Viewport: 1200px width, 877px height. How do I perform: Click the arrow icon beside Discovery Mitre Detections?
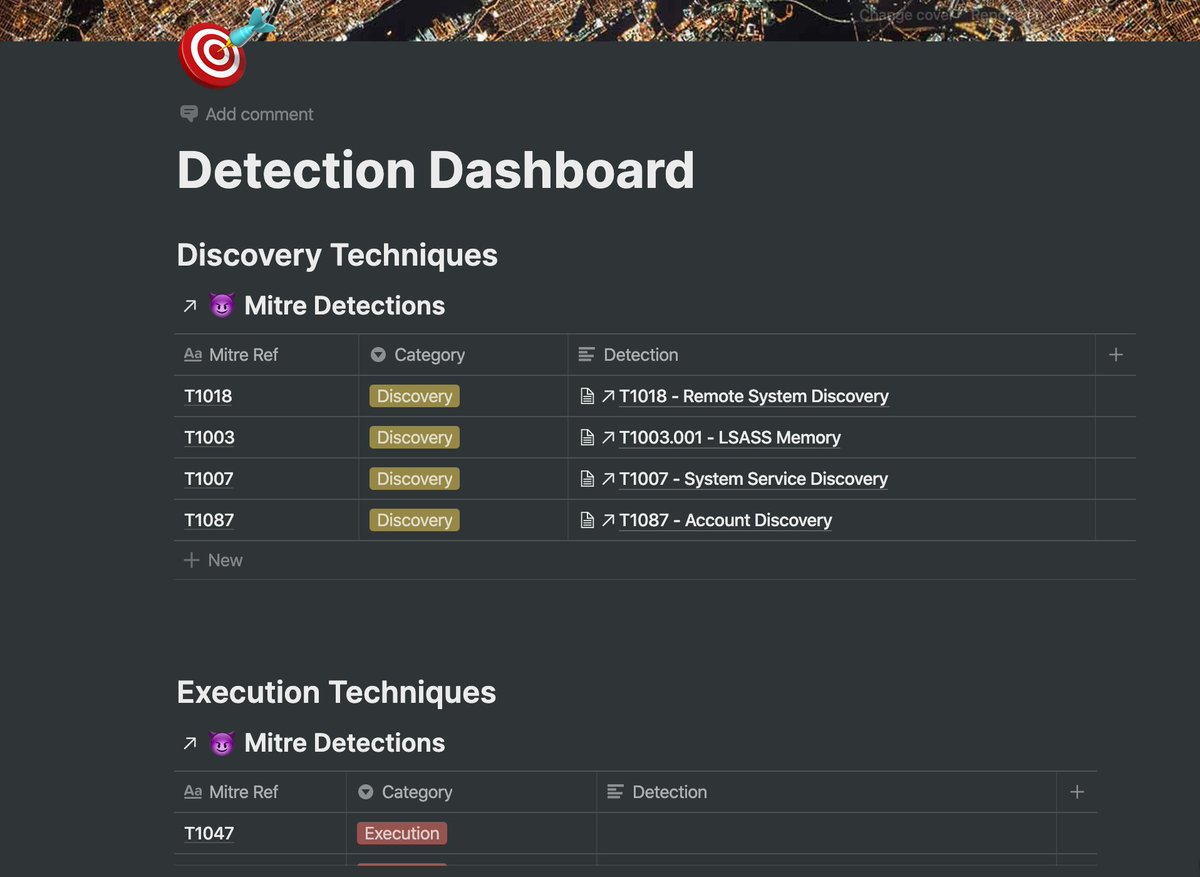[x=189, y=306]
